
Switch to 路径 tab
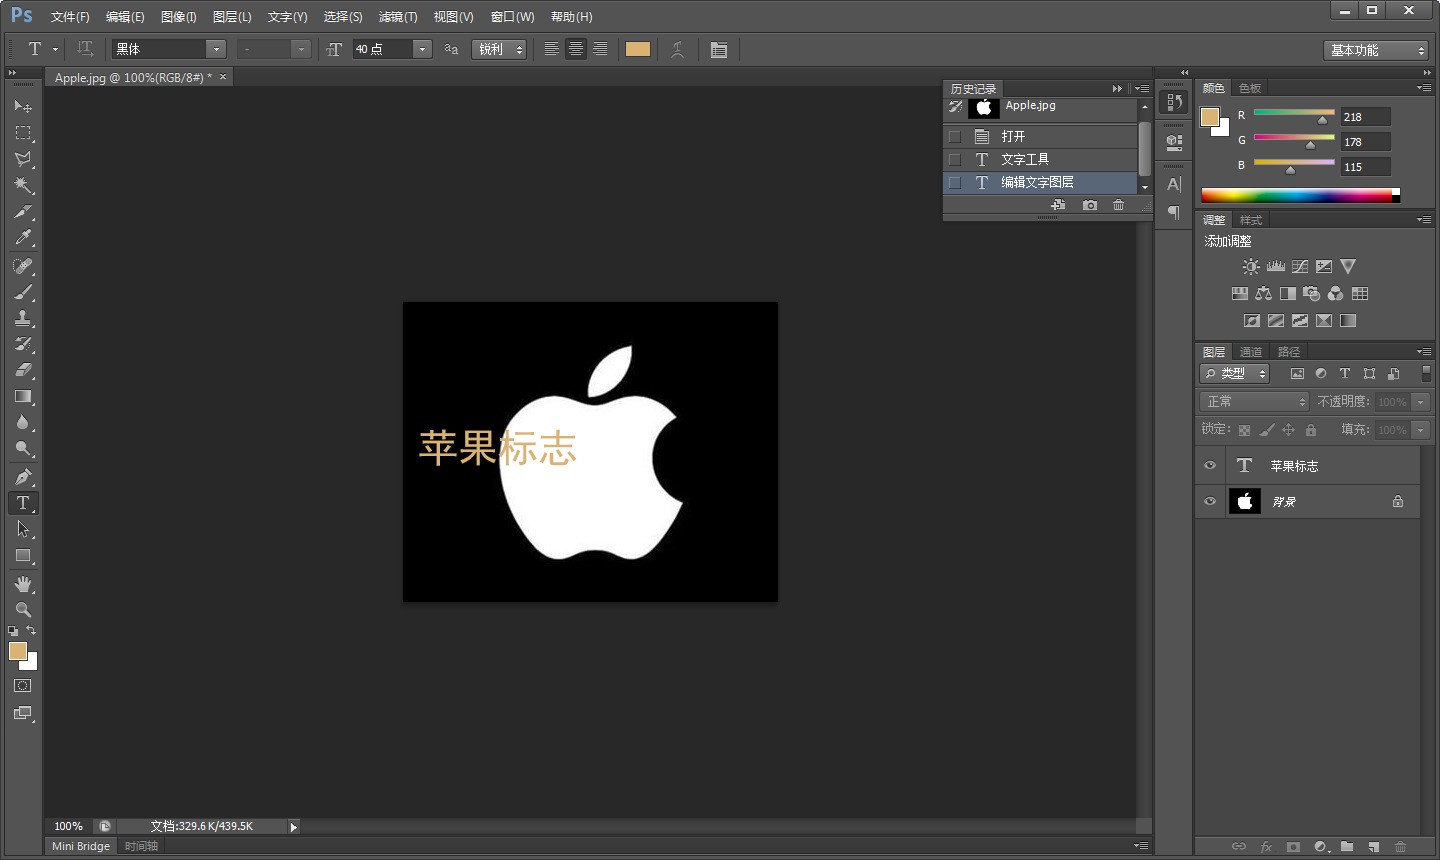[x=1289, y=352]
